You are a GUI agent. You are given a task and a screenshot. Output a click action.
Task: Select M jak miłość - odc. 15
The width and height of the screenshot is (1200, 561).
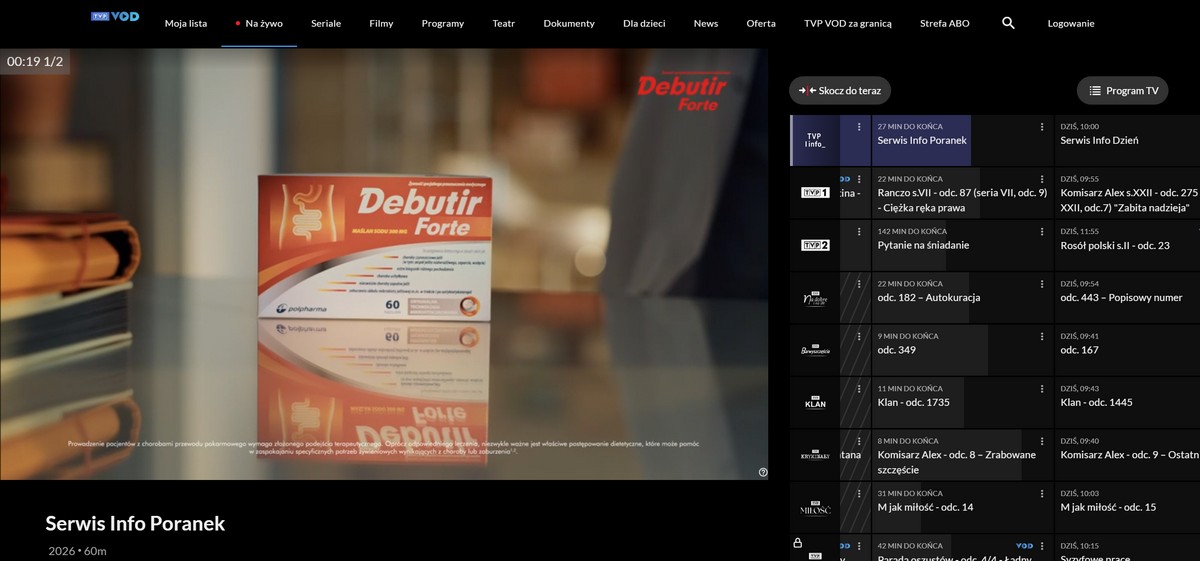click(1128, 508)
